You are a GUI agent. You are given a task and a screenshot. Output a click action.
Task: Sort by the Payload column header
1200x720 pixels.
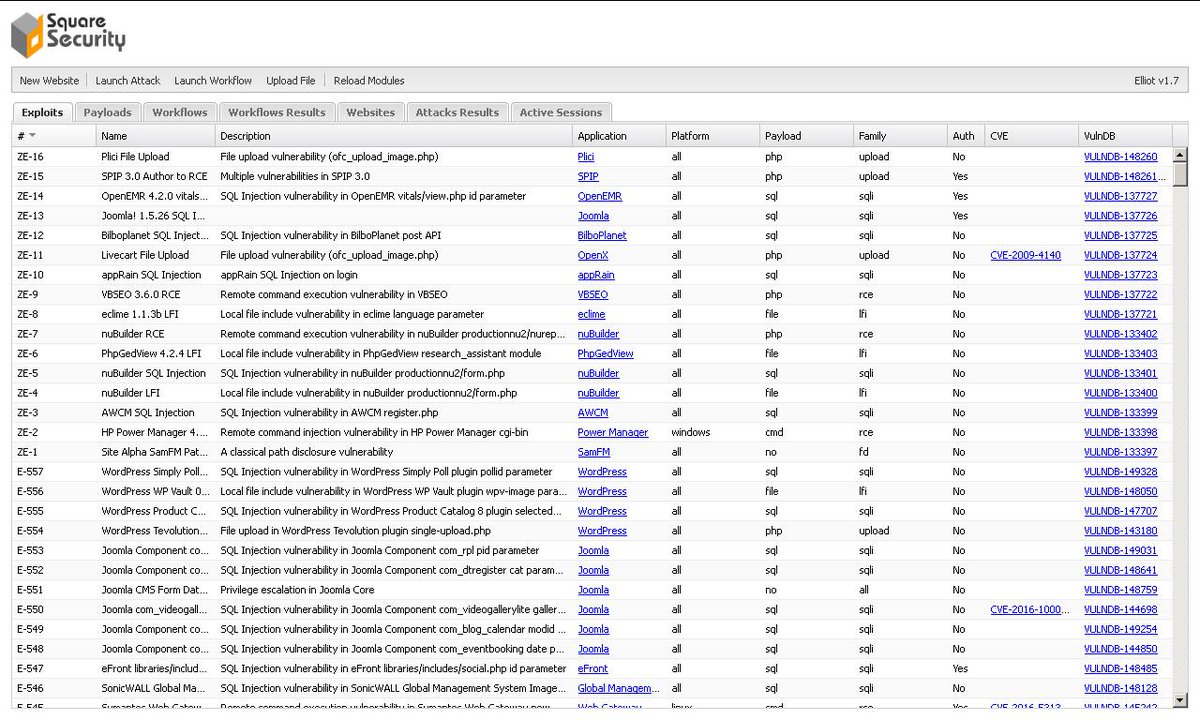(806, 135)
